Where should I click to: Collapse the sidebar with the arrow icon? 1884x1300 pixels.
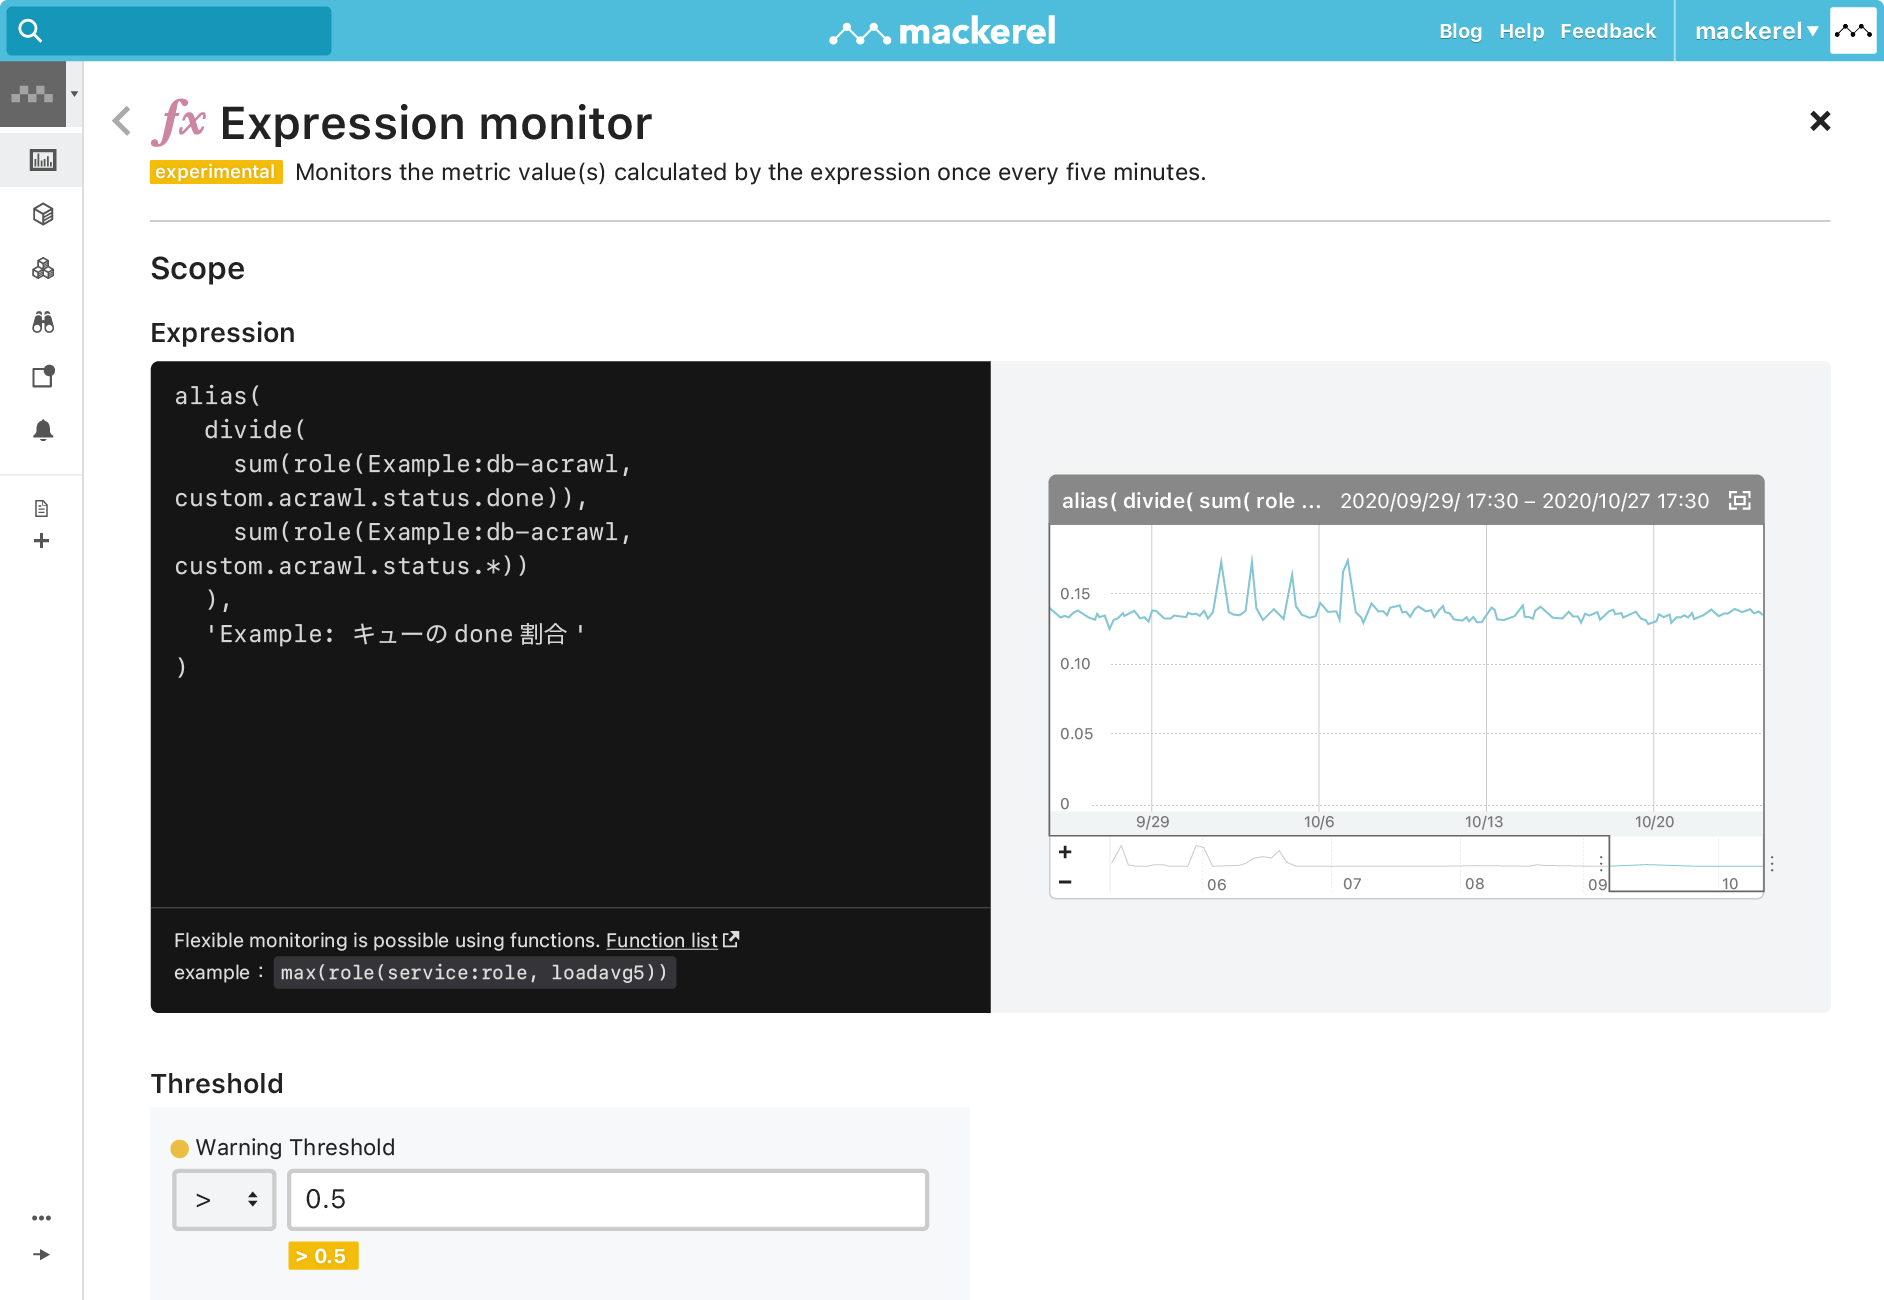pyautogui.click(x=41, y=1254)
